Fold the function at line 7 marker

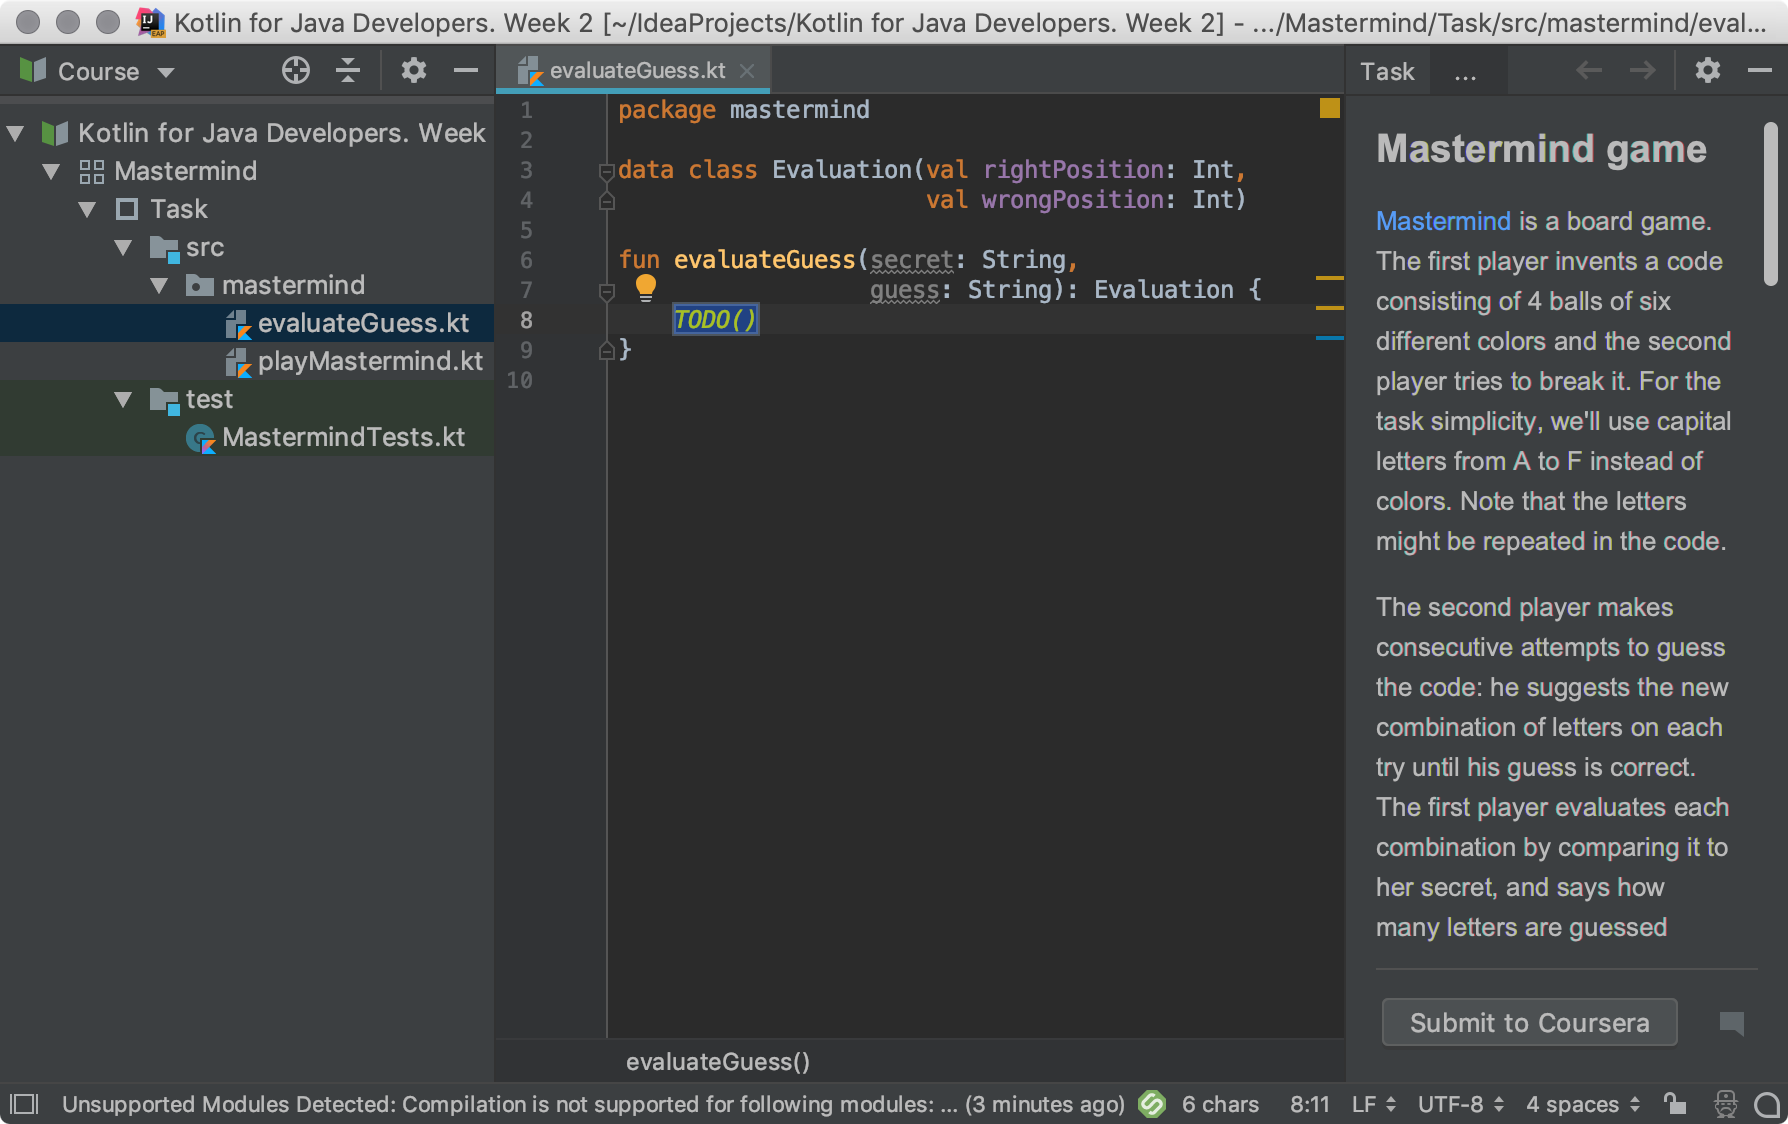tap(606, 291)
